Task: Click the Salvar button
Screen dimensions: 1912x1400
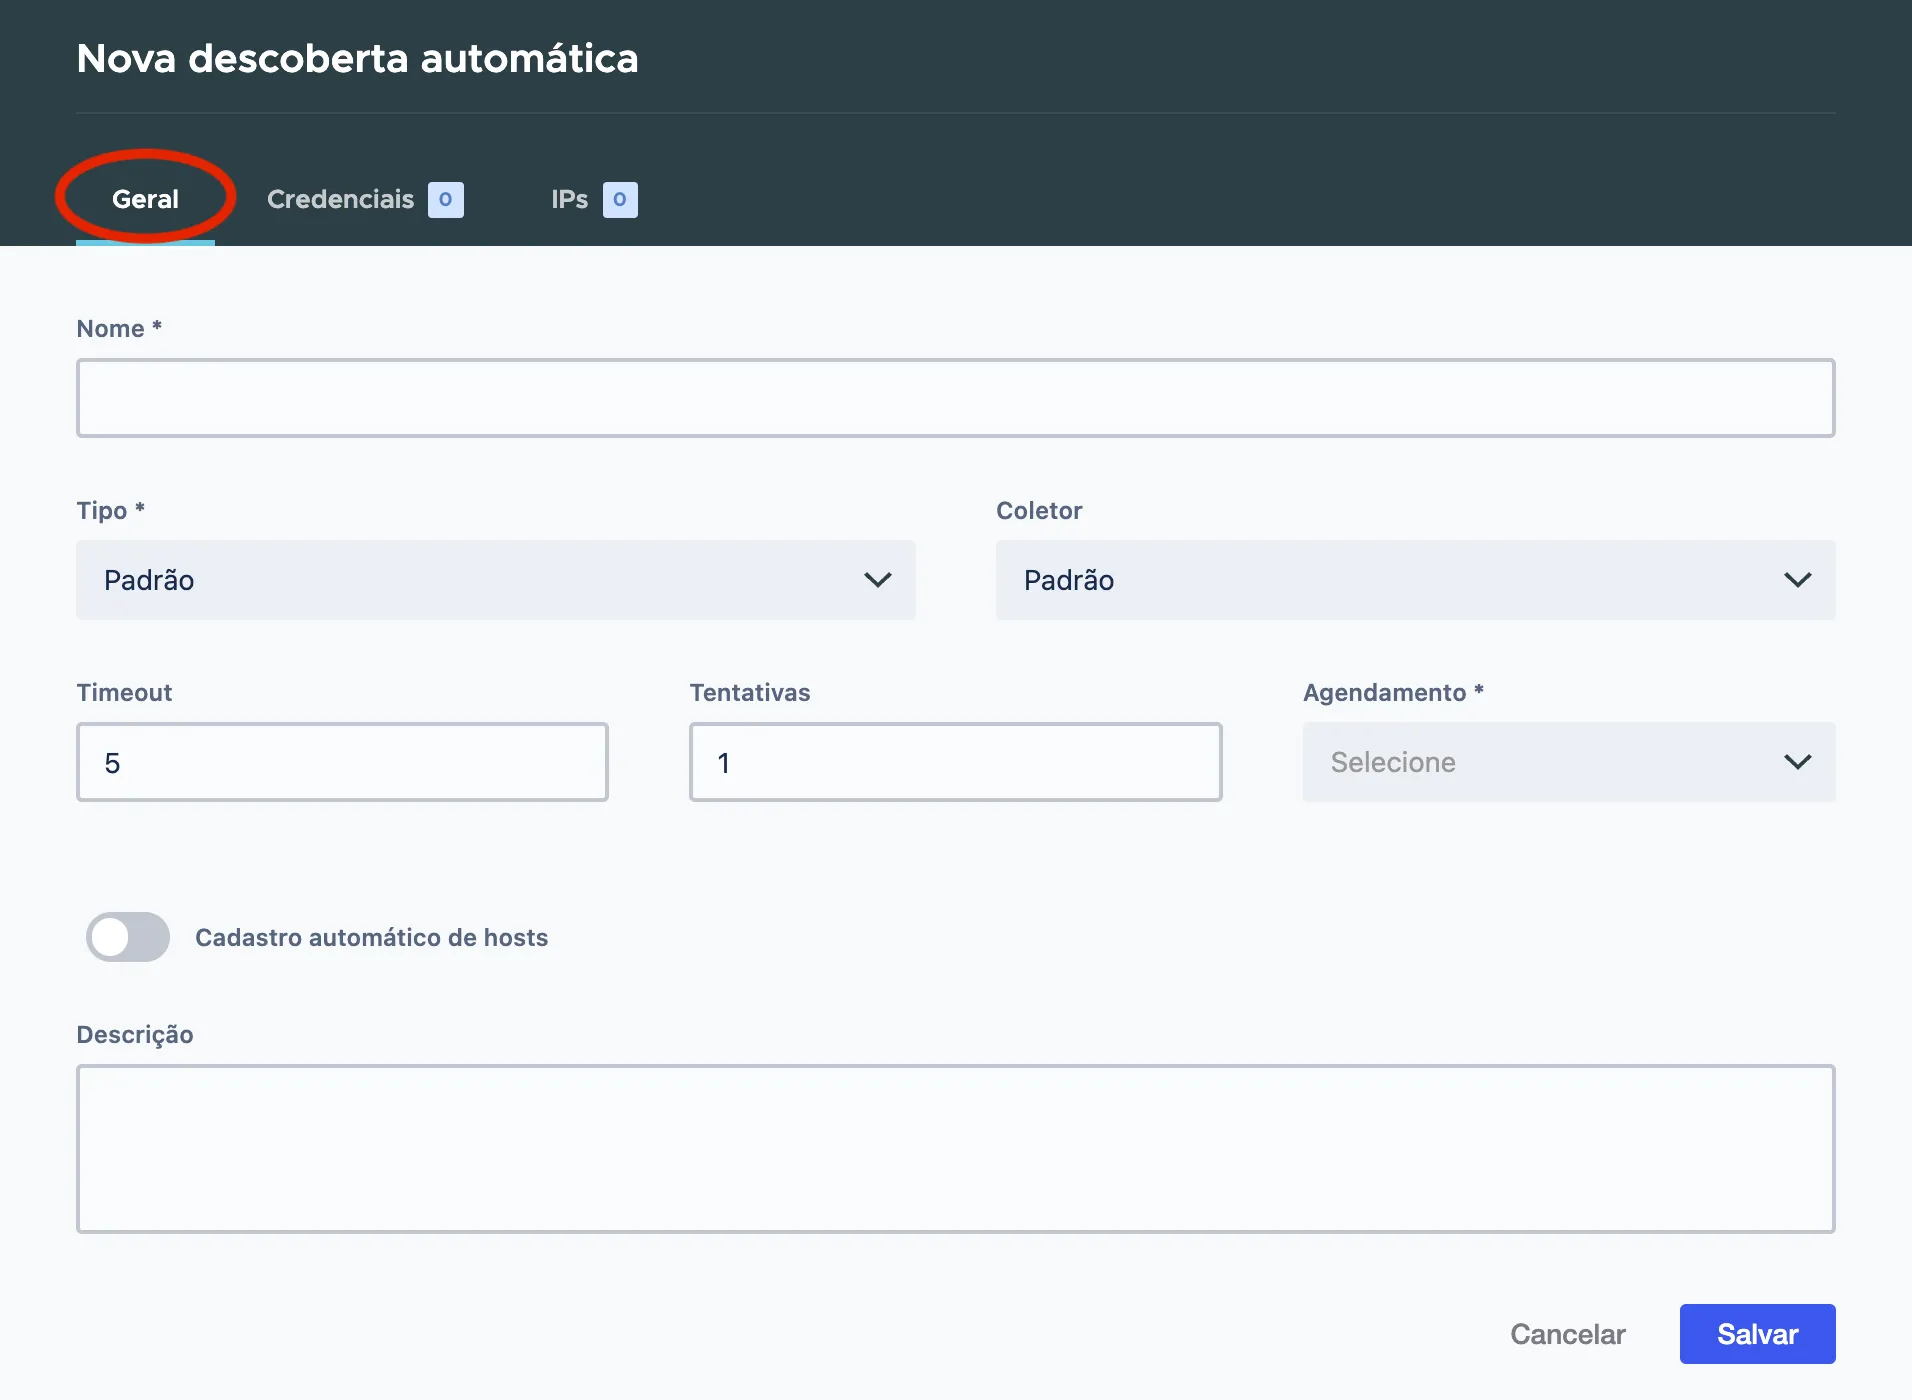Action: click(x=1757, y=1334)
